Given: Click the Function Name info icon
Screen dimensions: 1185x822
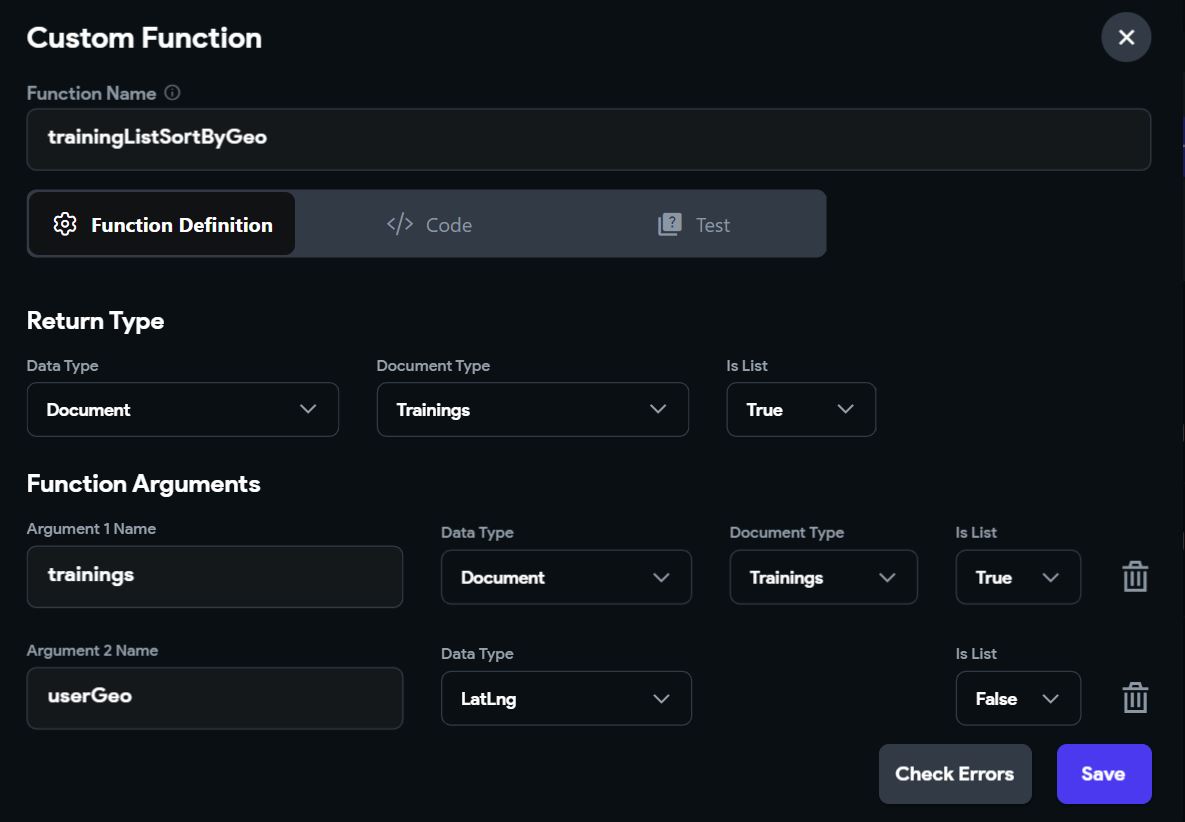Looking at the screenshot, I should pyautogui.click(x=172, y=93).
